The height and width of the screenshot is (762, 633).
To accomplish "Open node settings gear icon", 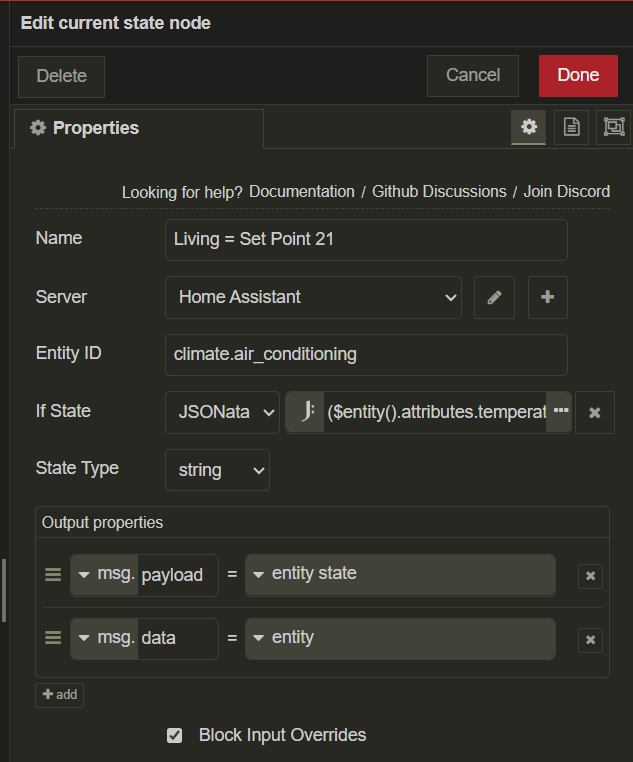I will [529, 127].
